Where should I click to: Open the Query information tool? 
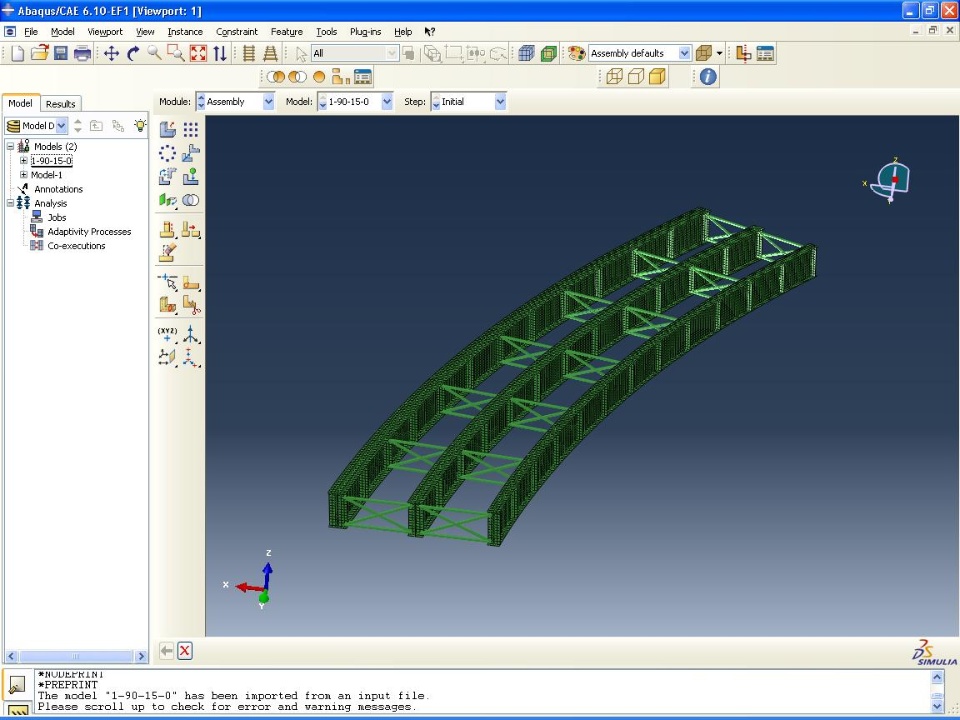[708, 77]
